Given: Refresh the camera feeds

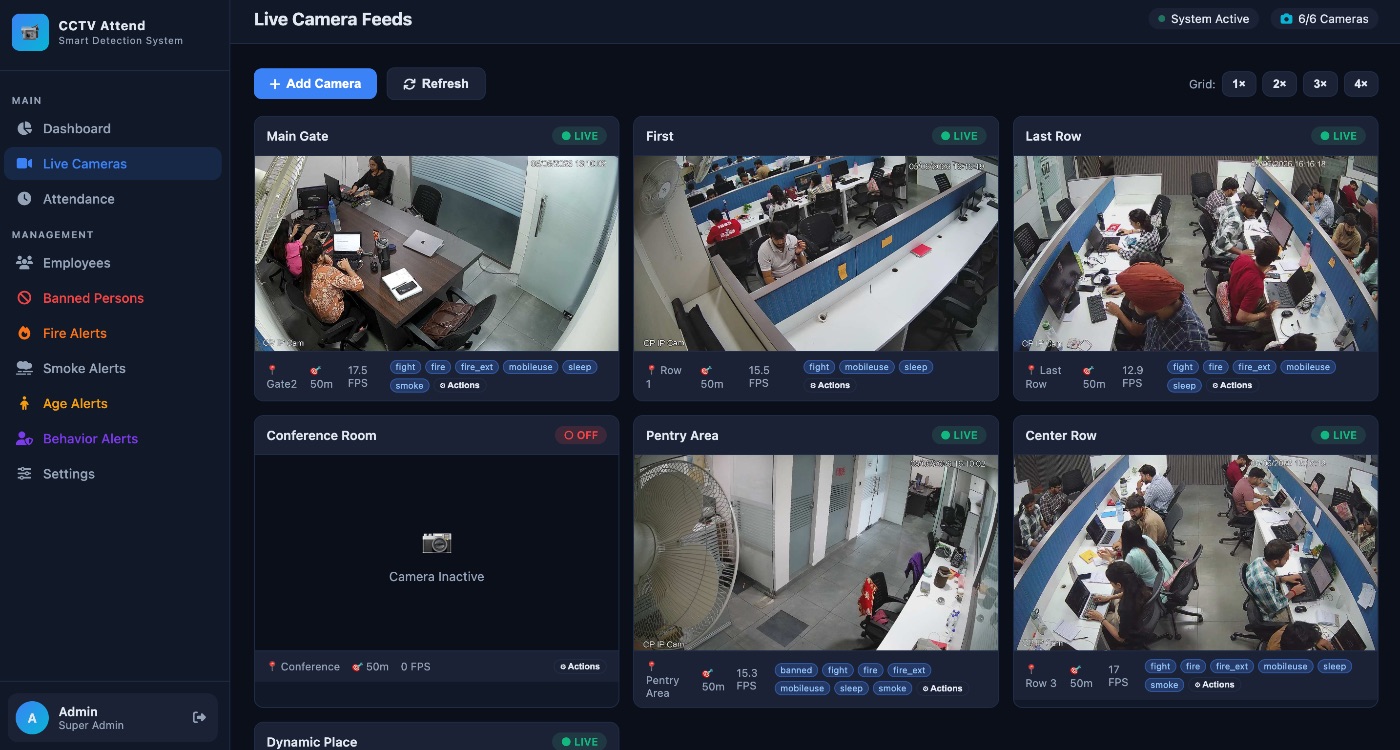Looking at the screenshot, I should [x=436, y=84].
